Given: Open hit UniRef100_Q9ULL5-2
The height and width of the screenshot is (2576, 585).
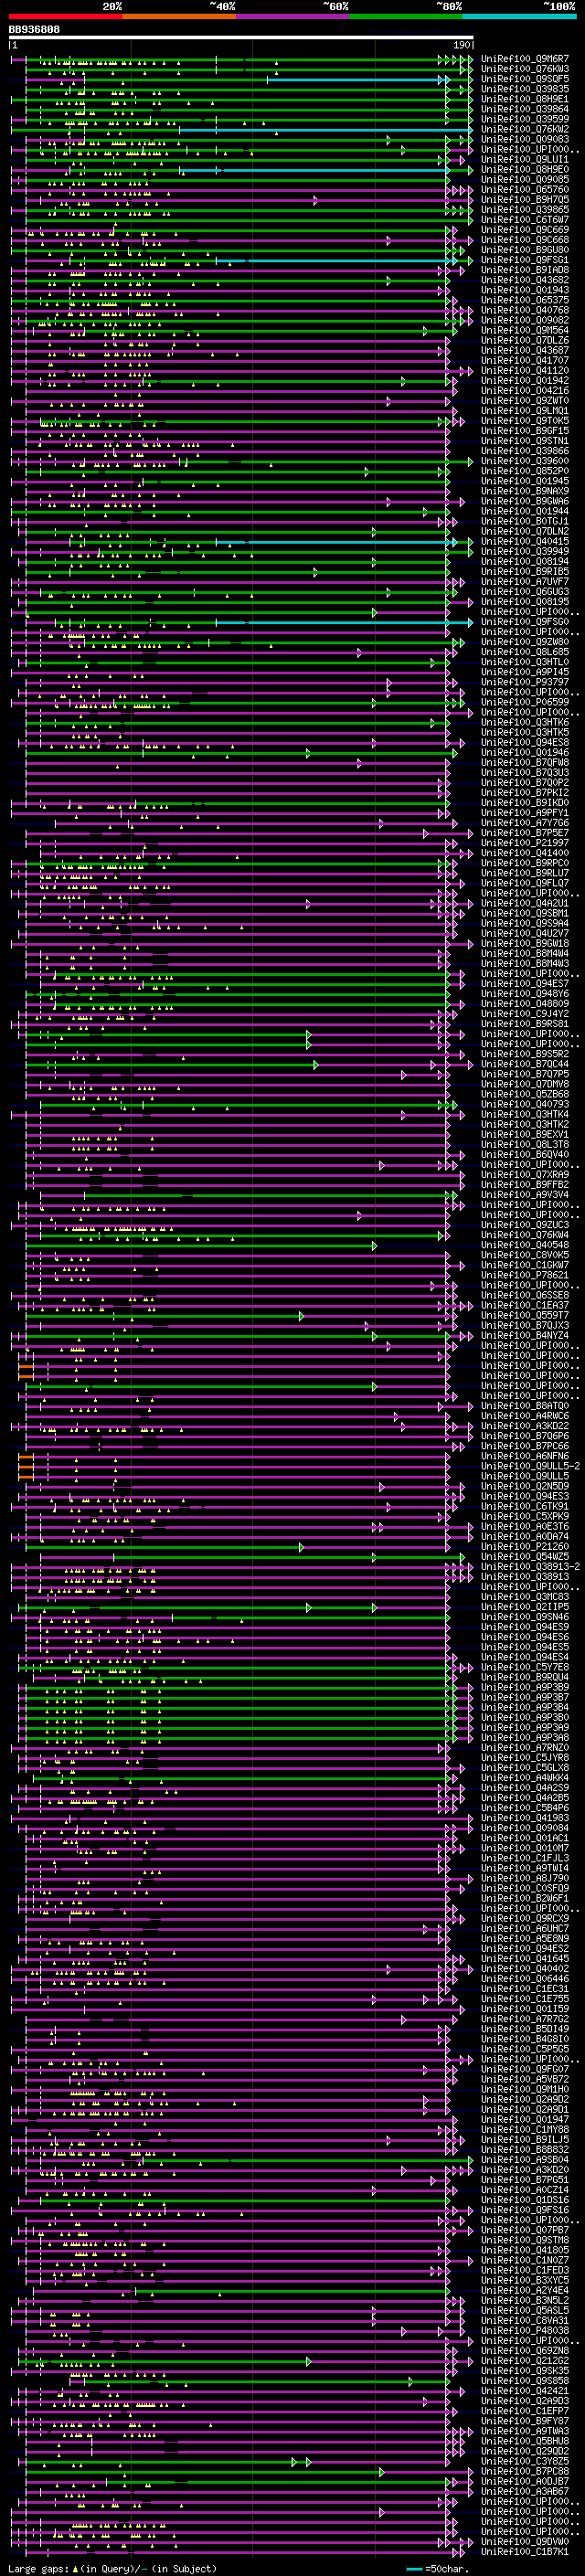Looking at the screenshot, I should point(530,1466).
